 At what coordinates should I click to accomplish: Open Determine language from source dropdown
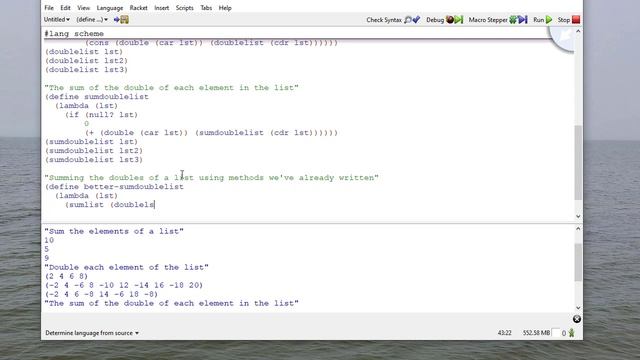coord(92,333)
